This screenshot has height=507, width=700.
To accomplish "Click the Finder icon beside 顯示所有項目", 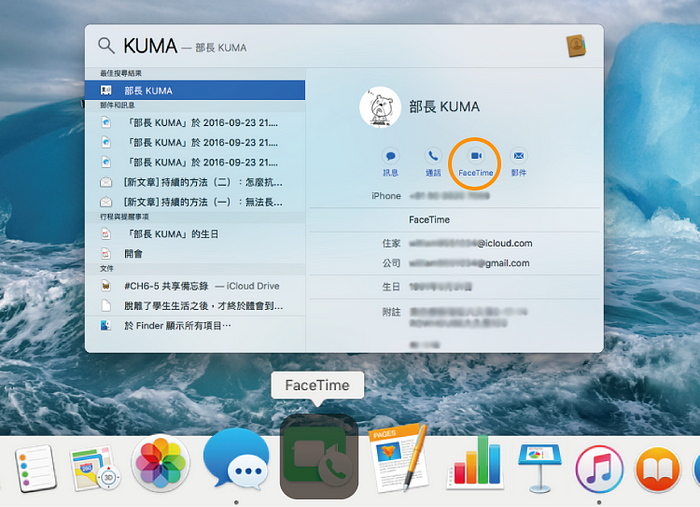I will pos(106,326).
